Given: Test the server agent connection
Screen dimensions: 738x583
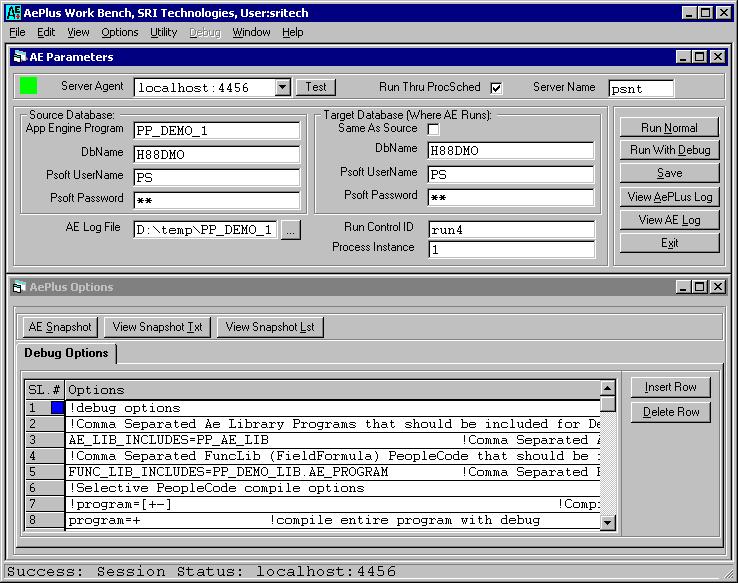Looking at the screenshot, I should point(316,87).
